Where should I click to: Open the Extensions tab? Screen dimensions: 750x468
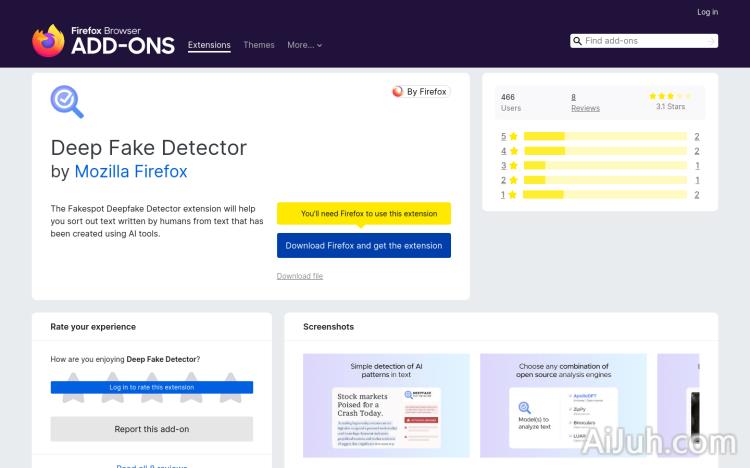point(209,45)
